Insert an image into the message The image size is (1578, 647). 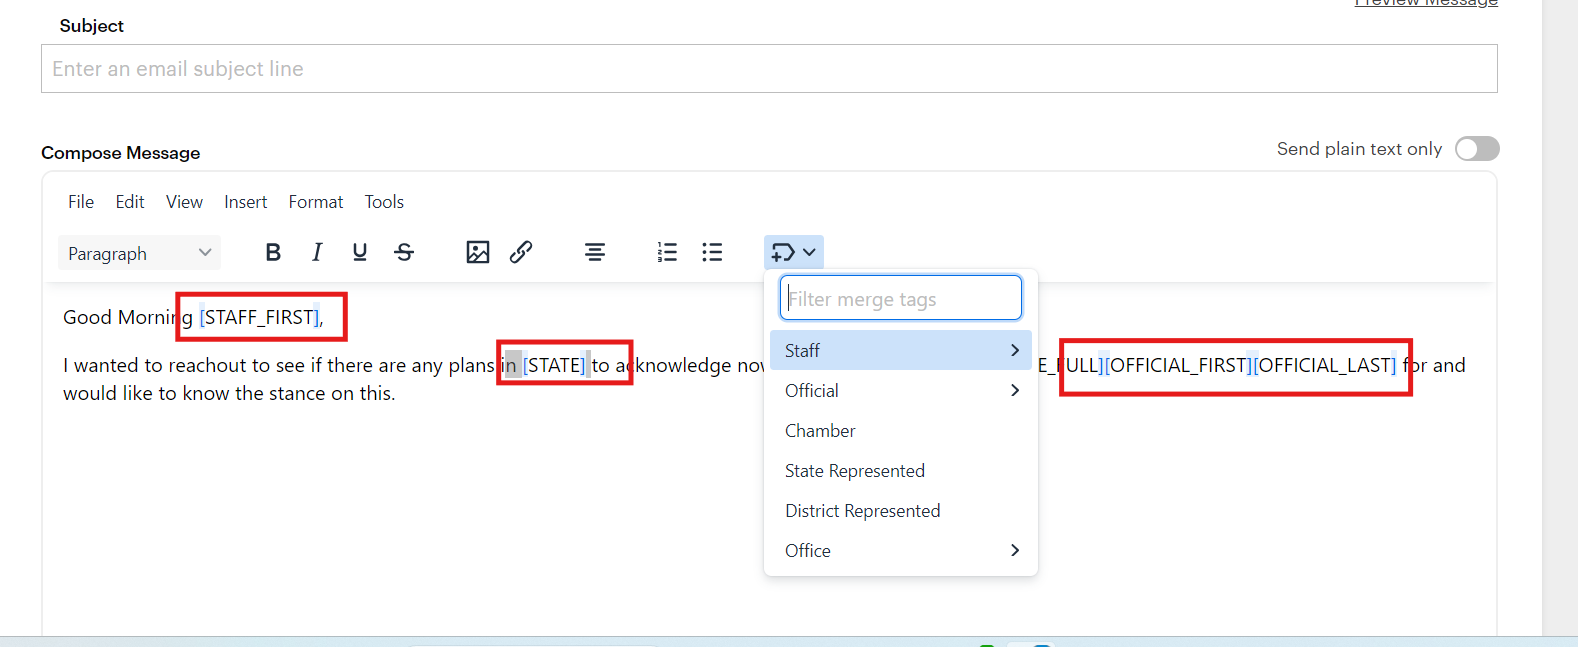click(478, 253)
